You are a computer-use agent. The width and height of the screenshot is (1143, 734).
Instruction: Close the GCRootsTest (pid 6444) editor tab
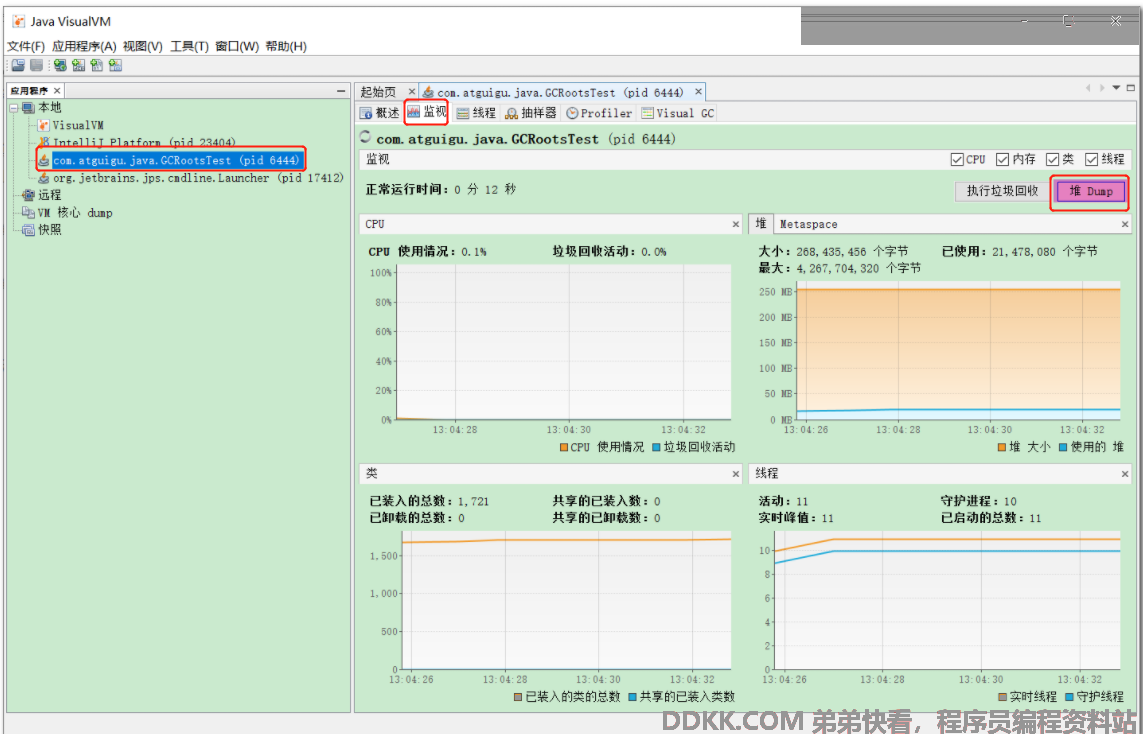pyautogui.click(x=698, y=92)
